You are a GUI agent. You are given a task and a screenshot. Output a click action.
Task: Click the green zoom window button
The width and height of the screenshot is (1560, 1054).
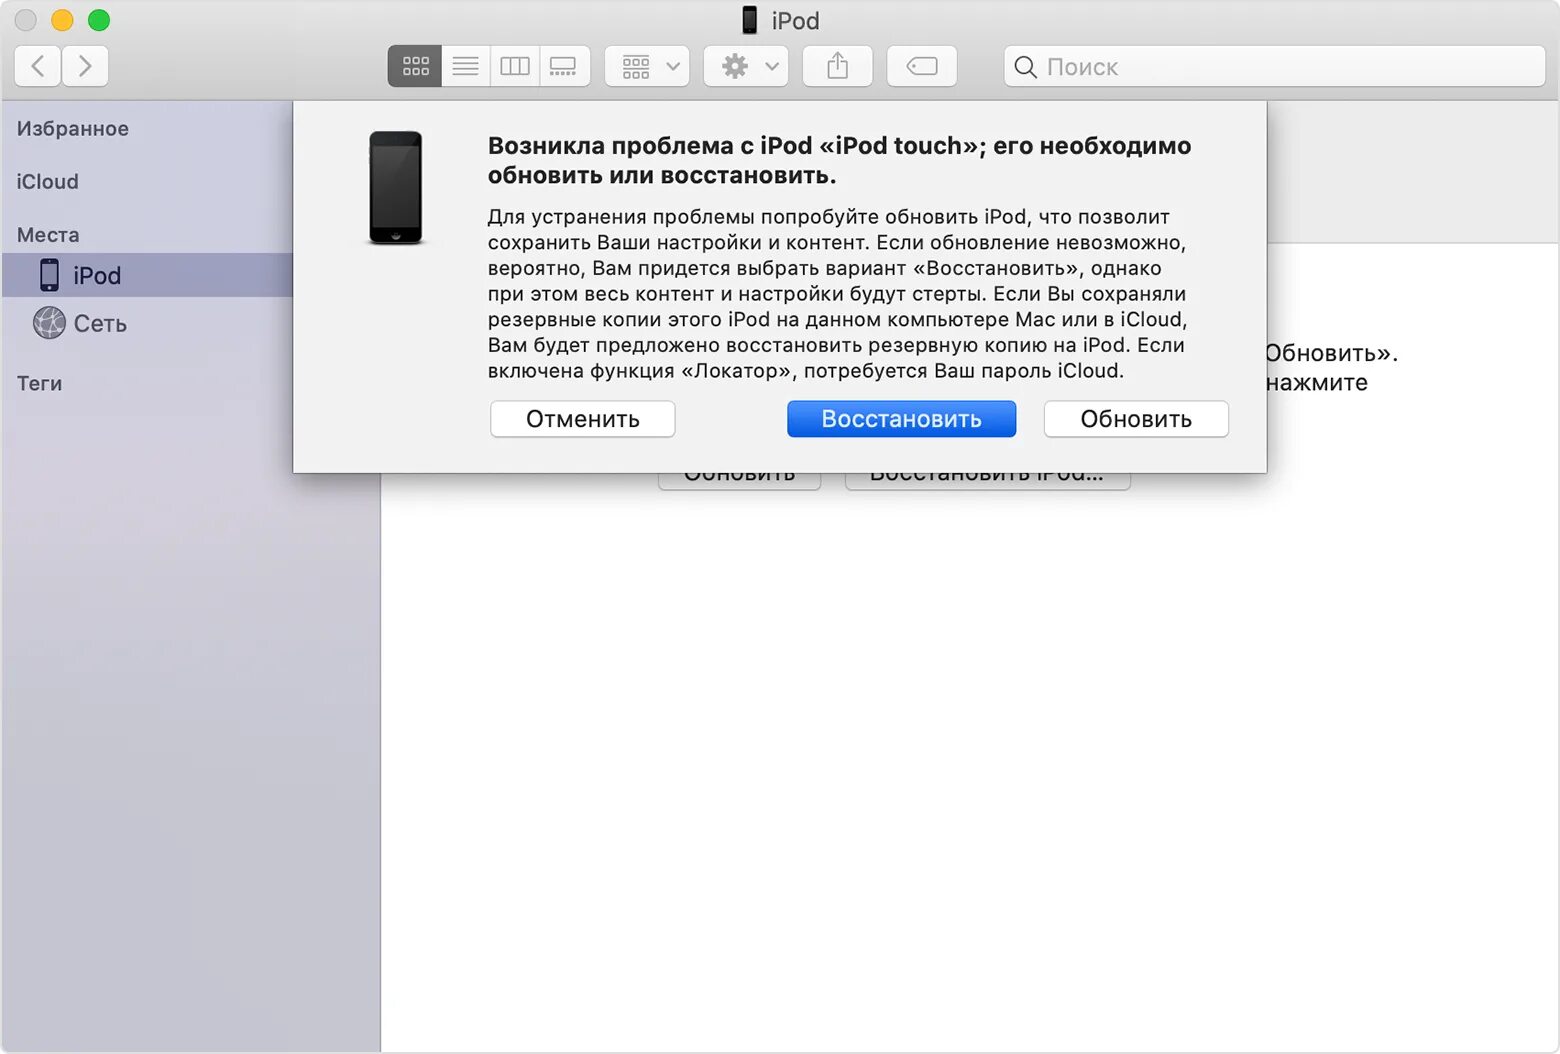[99, 20]
